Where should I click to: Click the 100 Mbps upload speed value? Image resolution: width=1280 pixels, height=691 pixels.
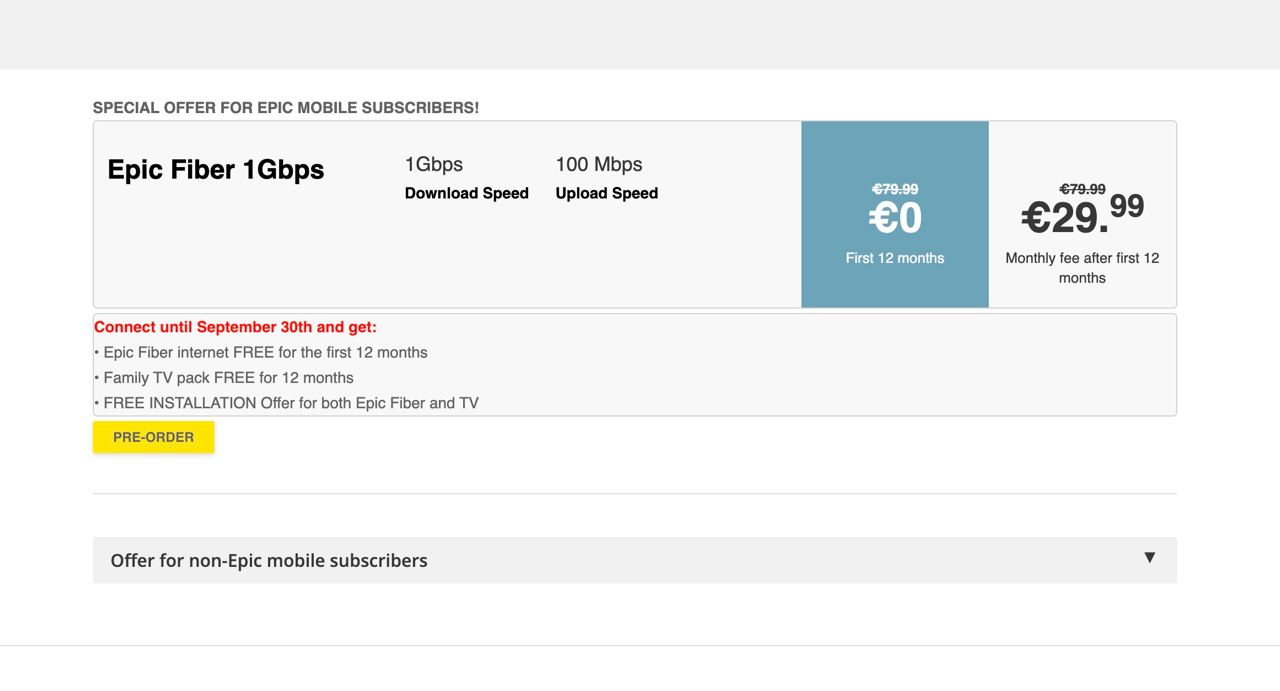click(598, 164)
